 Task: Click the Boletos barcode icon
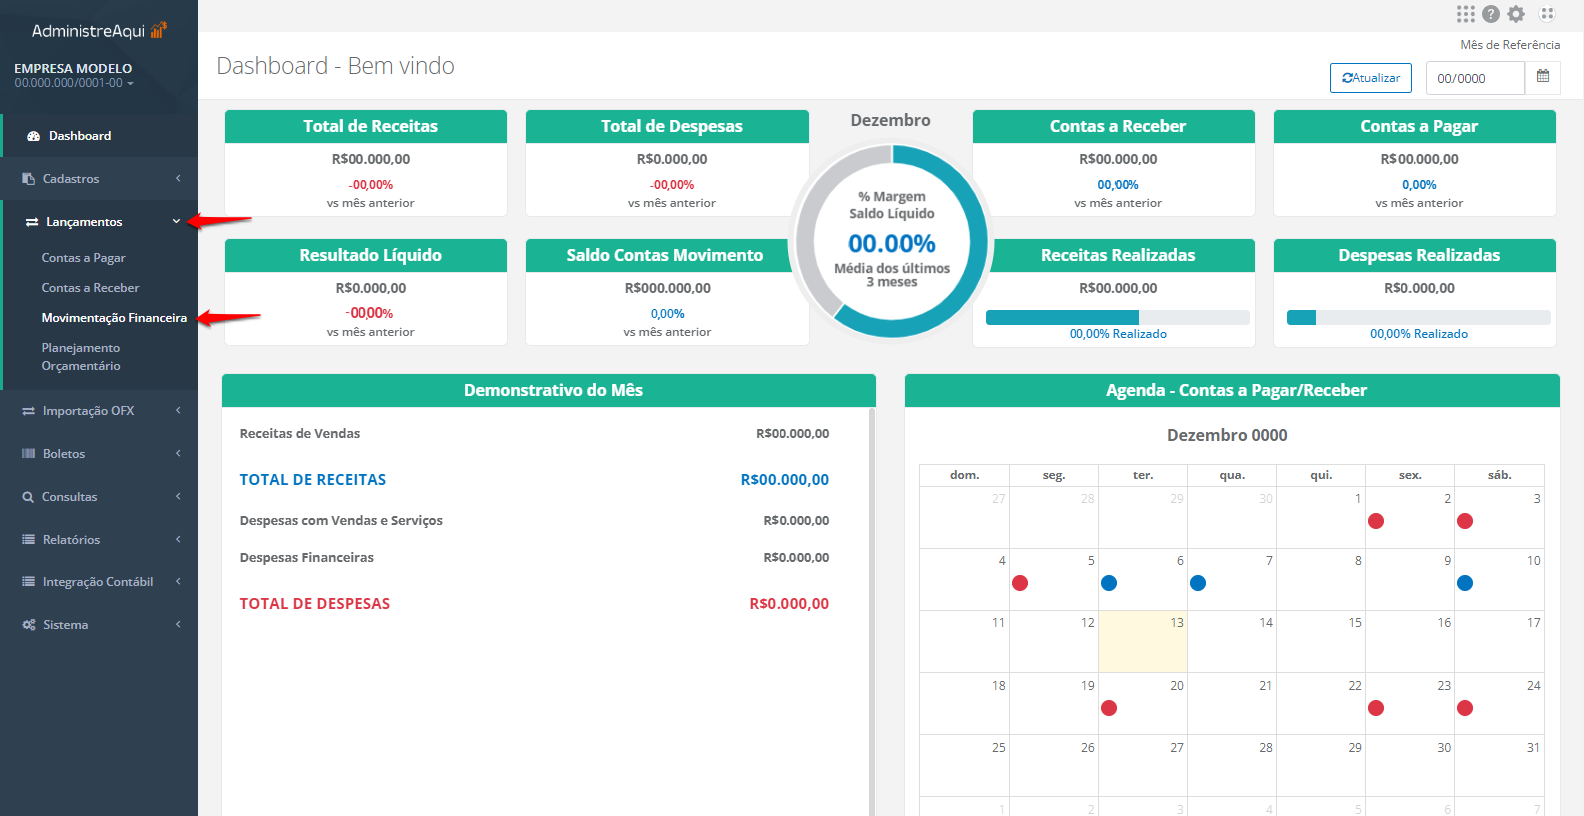29,454
